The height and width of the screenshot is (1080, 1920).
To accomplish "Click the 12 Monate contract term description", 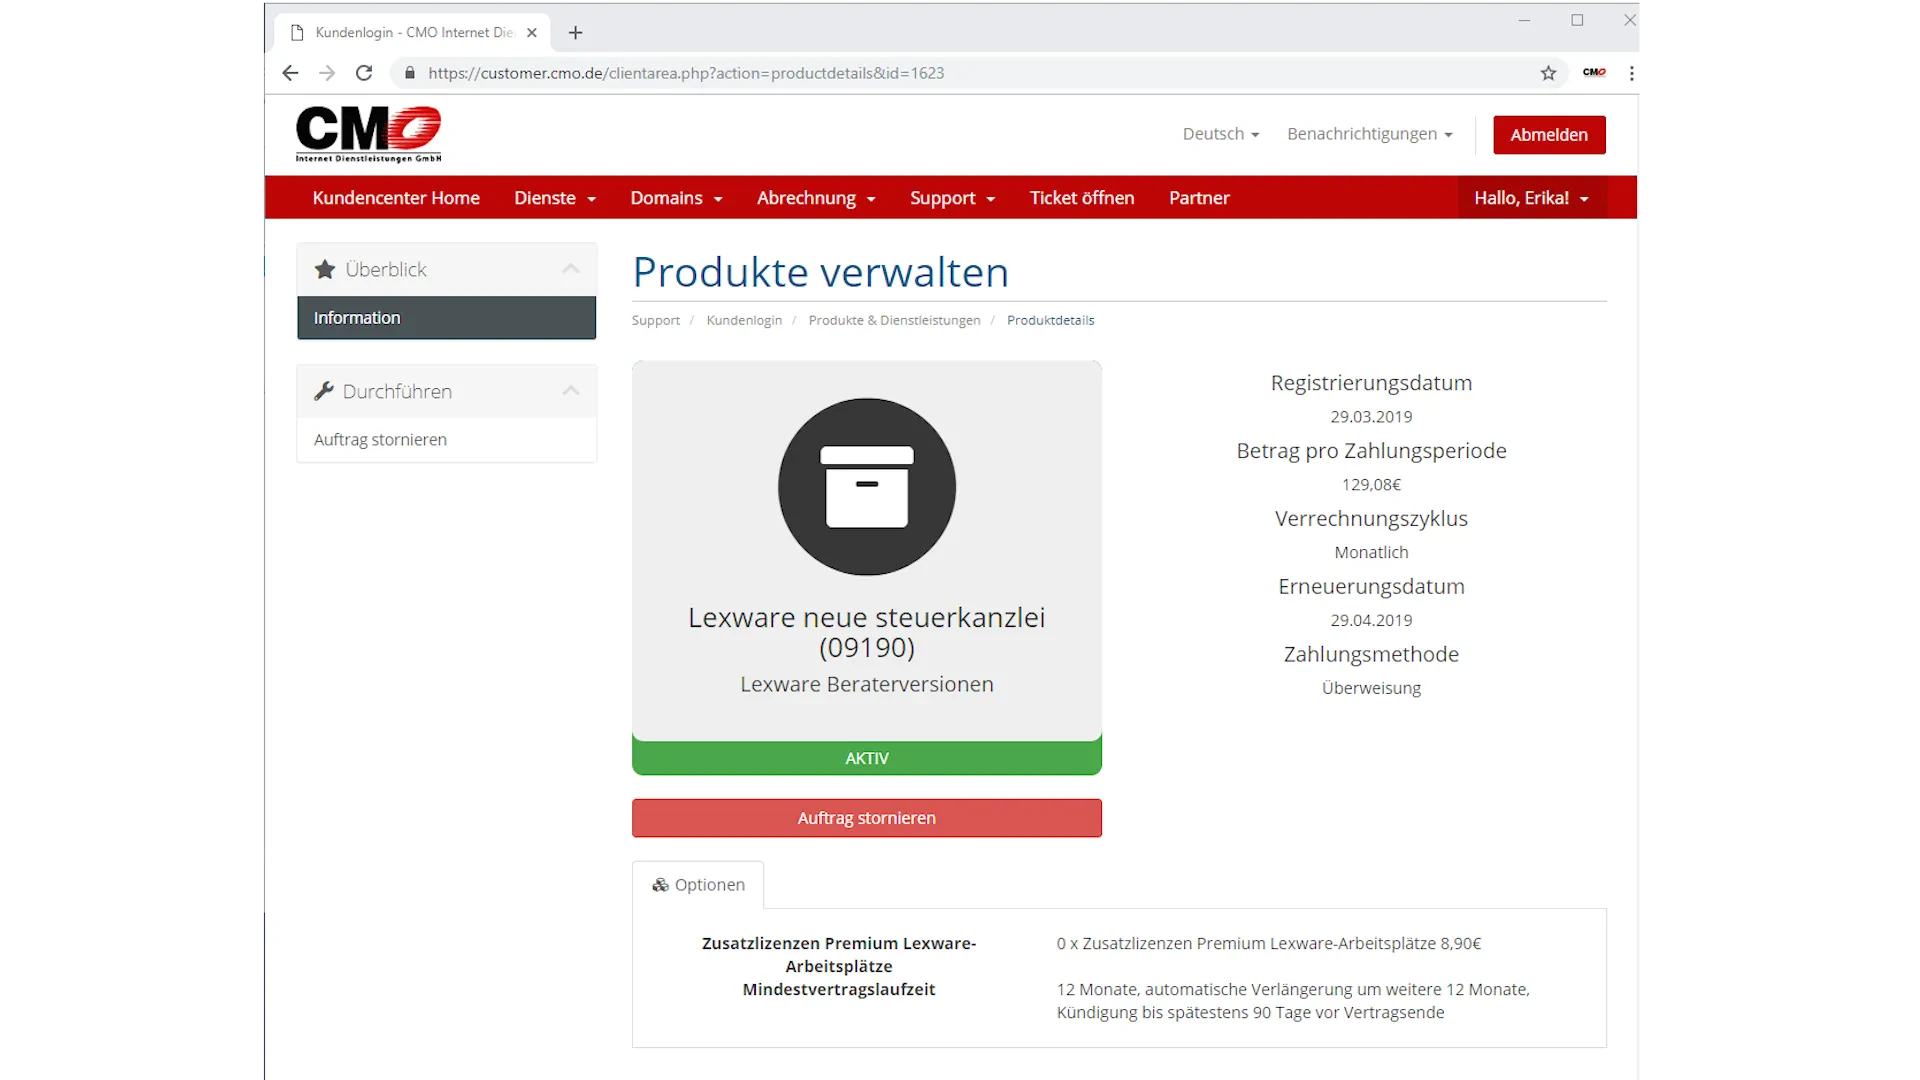I will click(x=1293, y=1001).
